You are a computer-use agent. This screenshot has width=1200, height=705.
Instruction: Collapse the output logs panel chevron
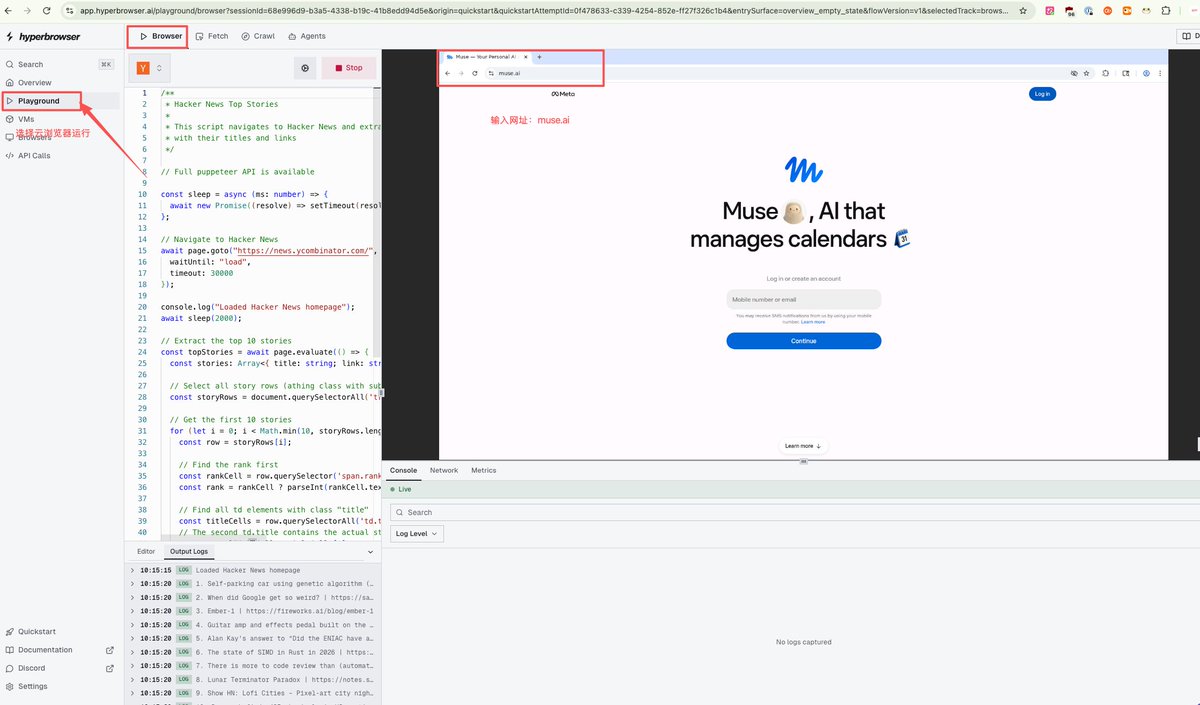click(x=369, y=551)
